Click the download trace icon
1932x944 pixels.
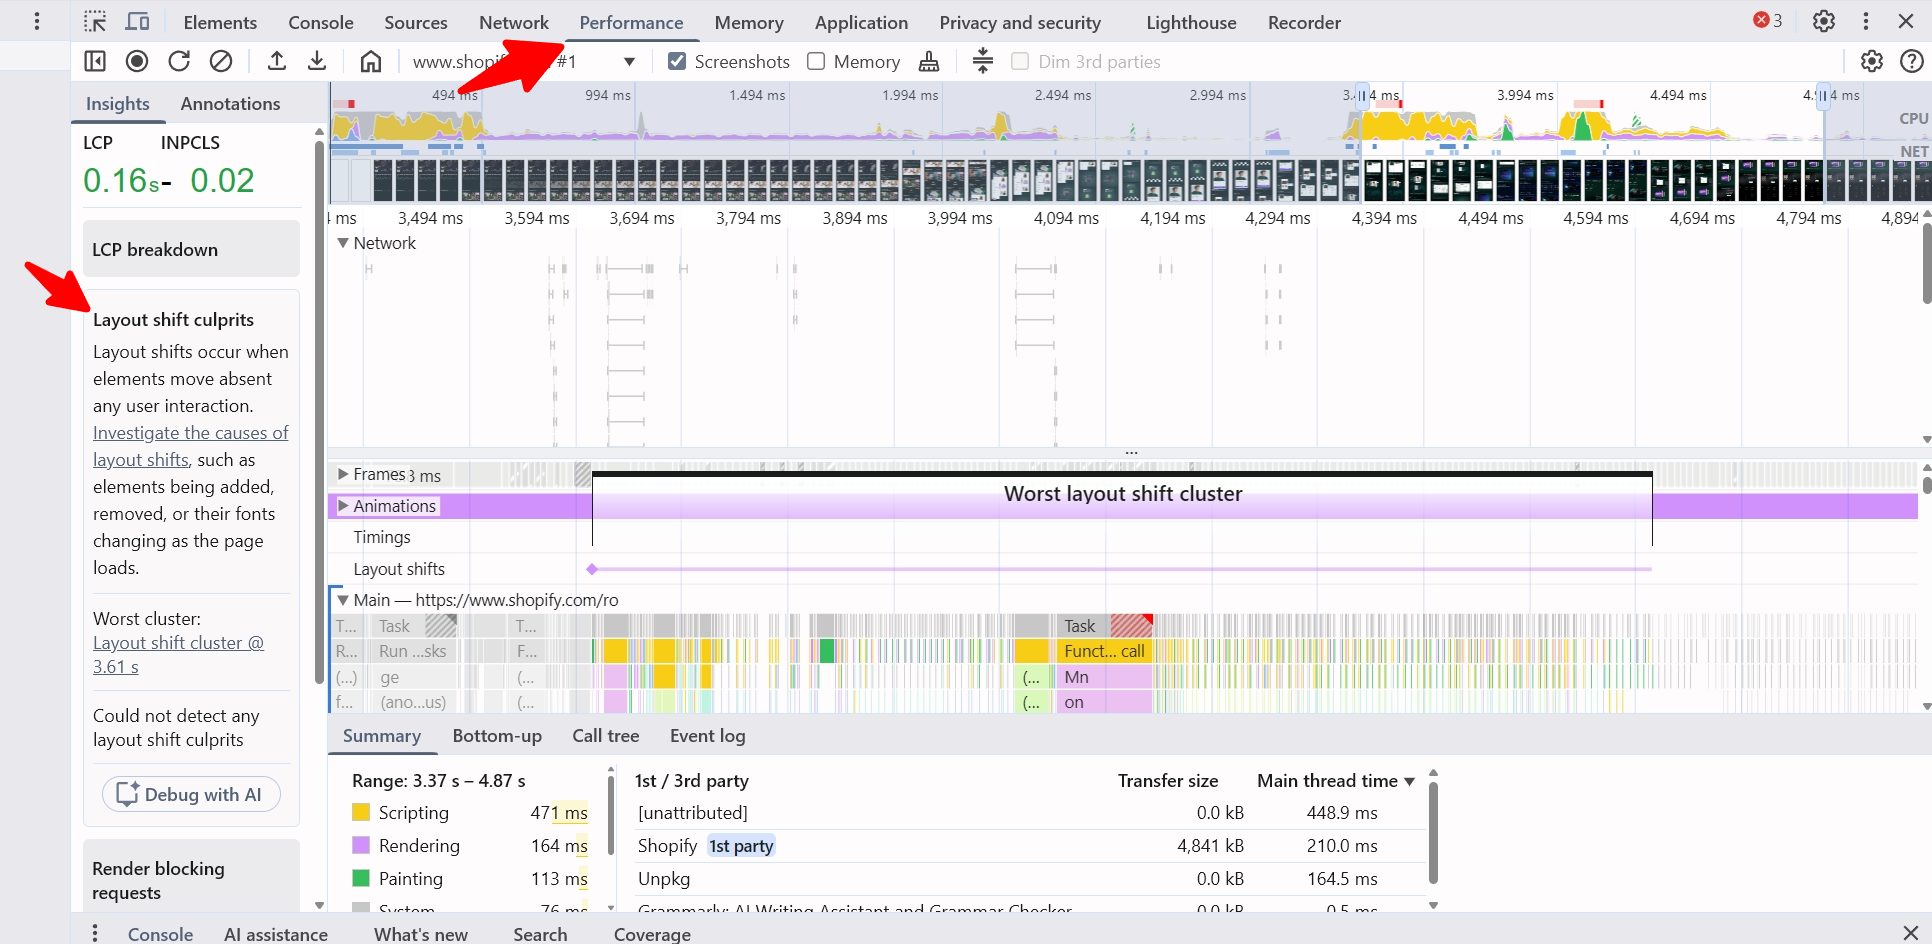tap(317, 62)
